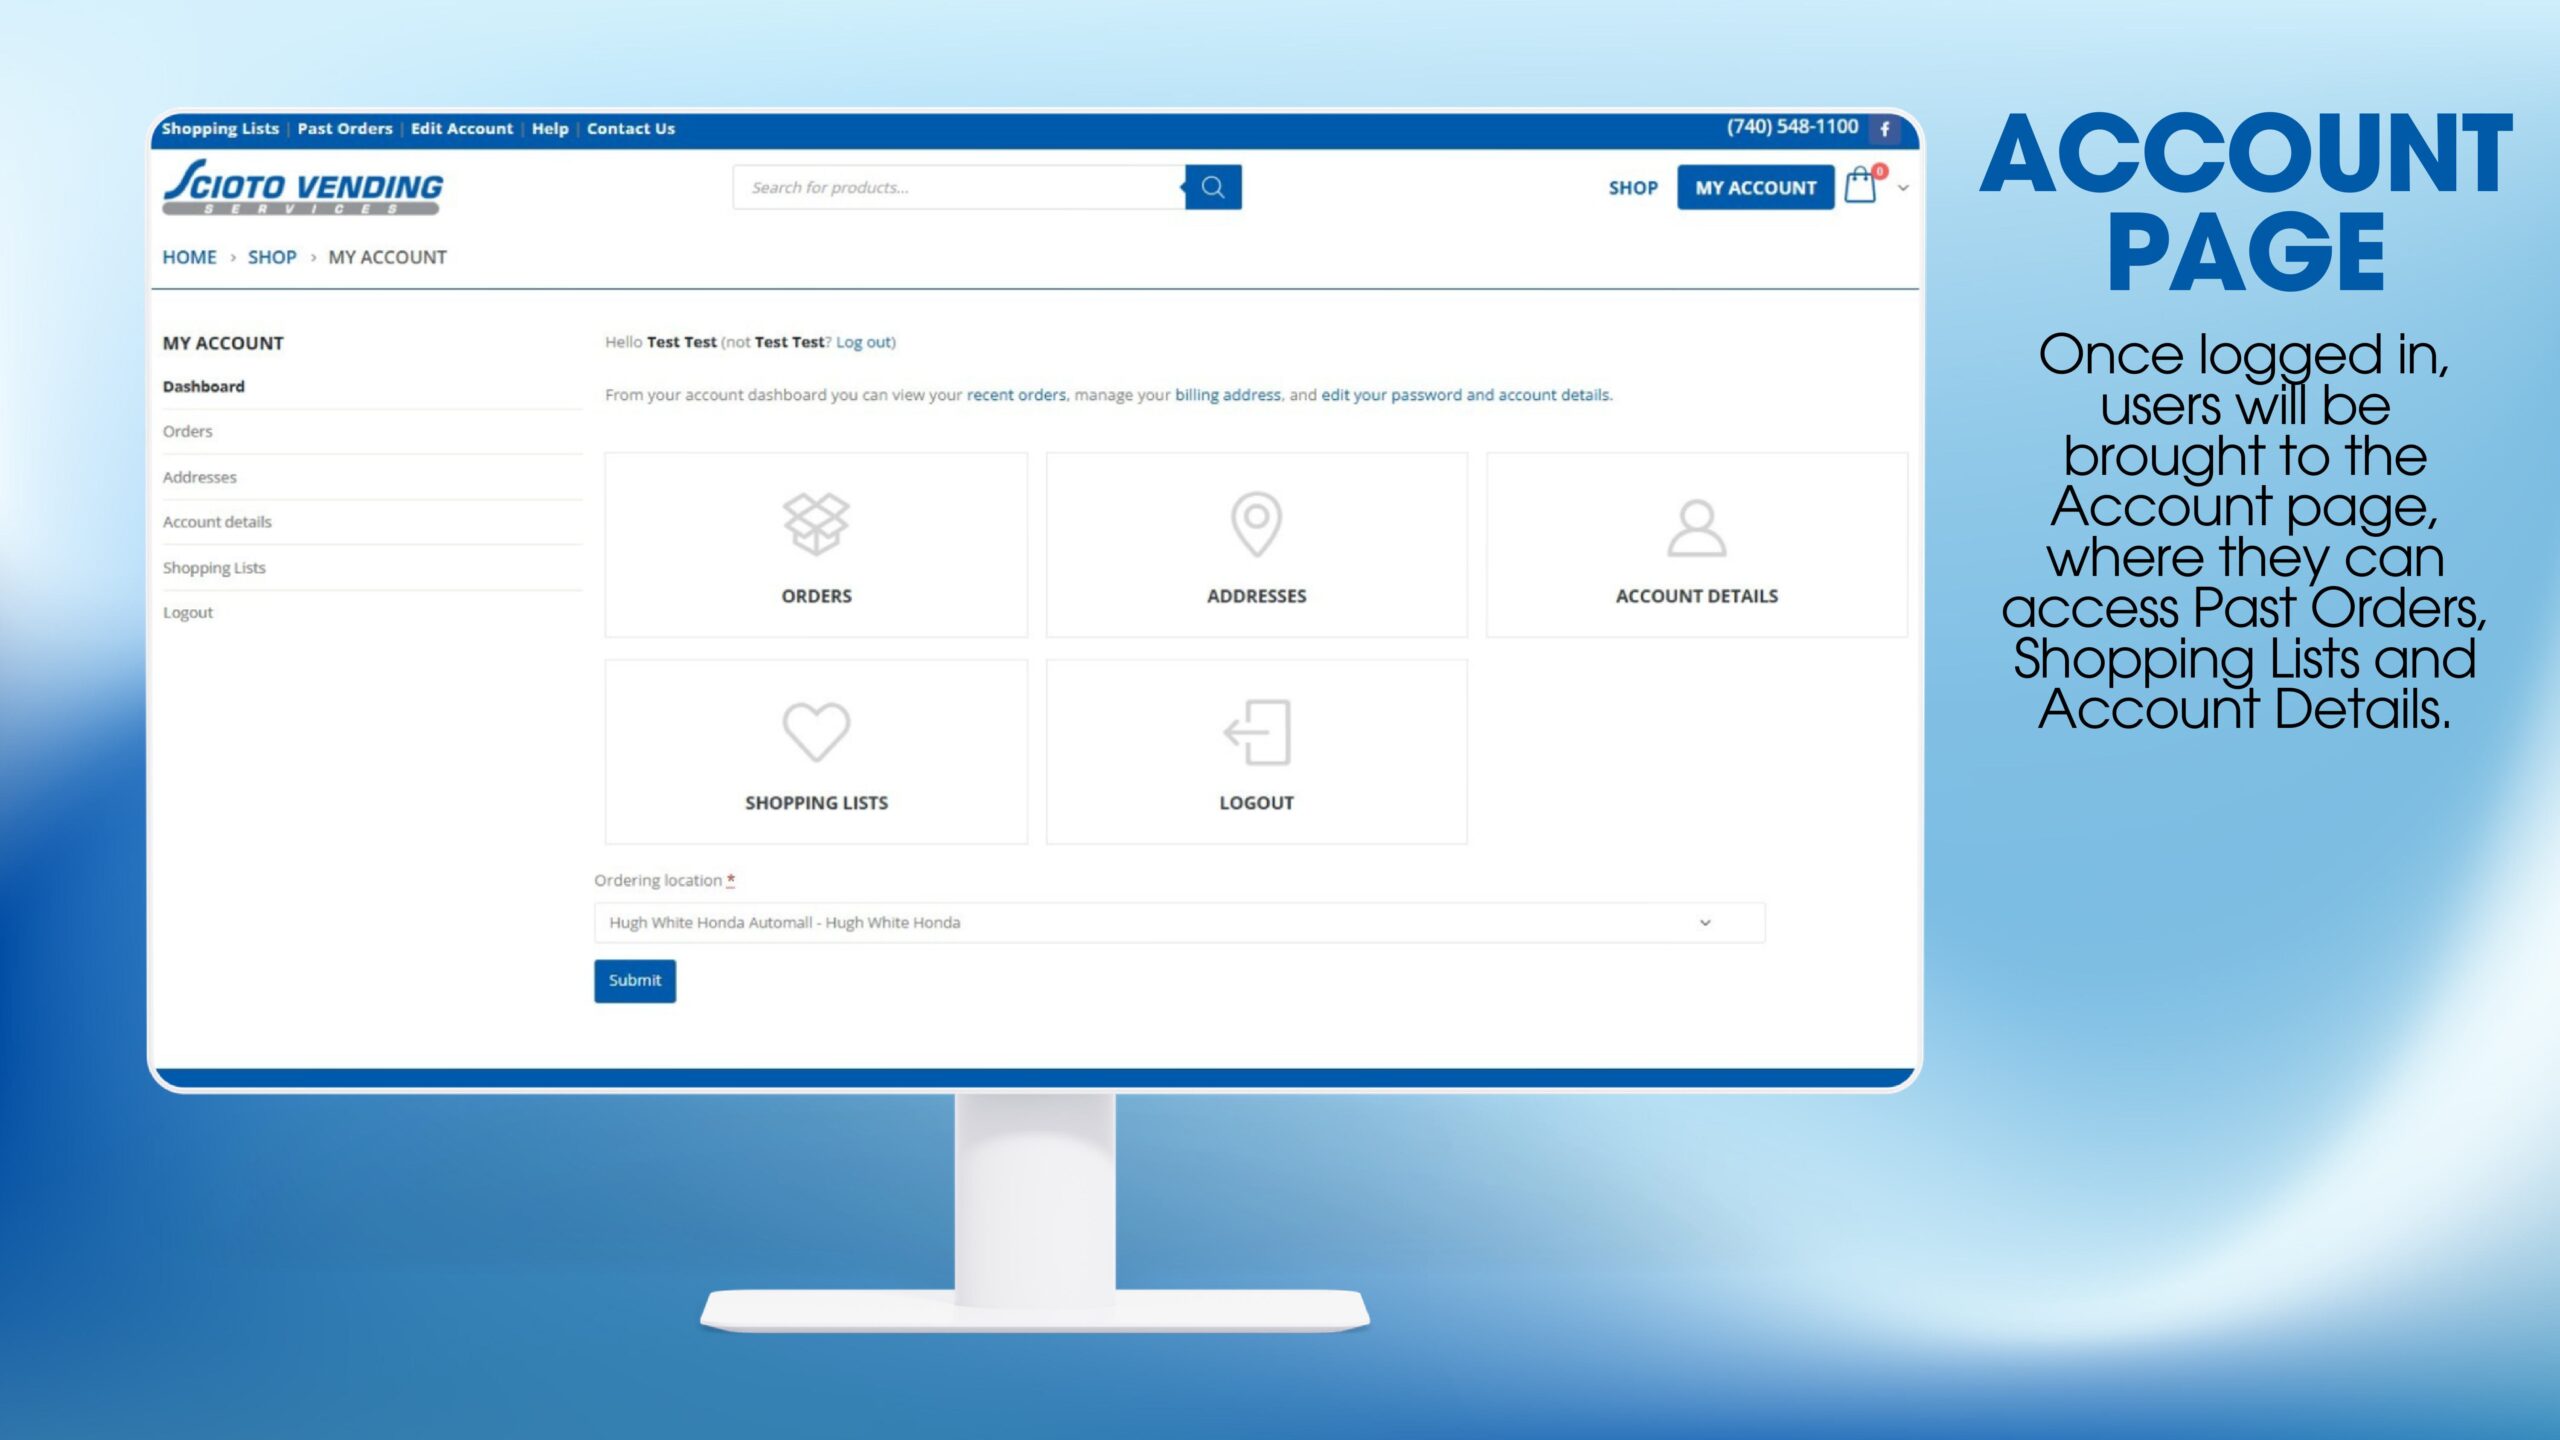Viewport: 2560px width, 1440px height.
Task: Click the Account Details person icon
Action: click(x=1696, y=528)
